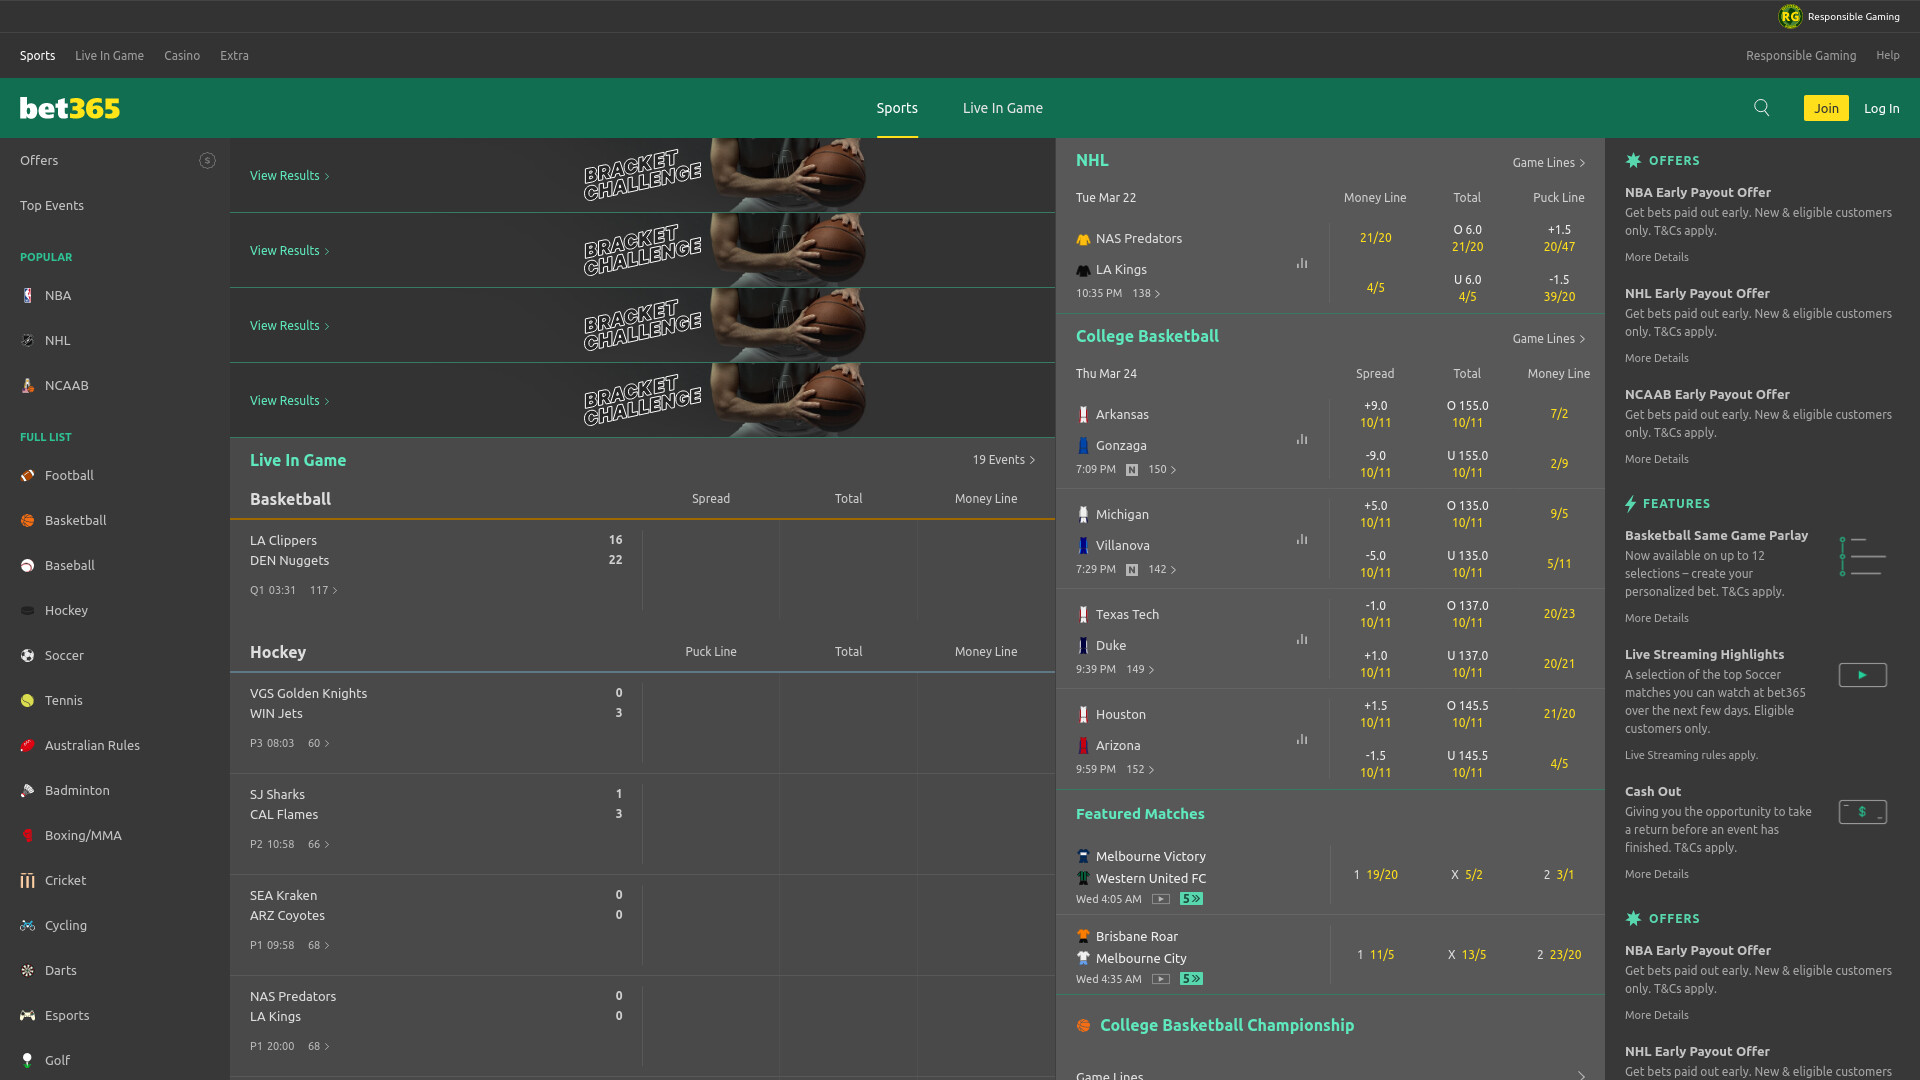Click the NCAAB icon in Popular
This screenshot has height=1080, width=1920.
pos(28,385)
